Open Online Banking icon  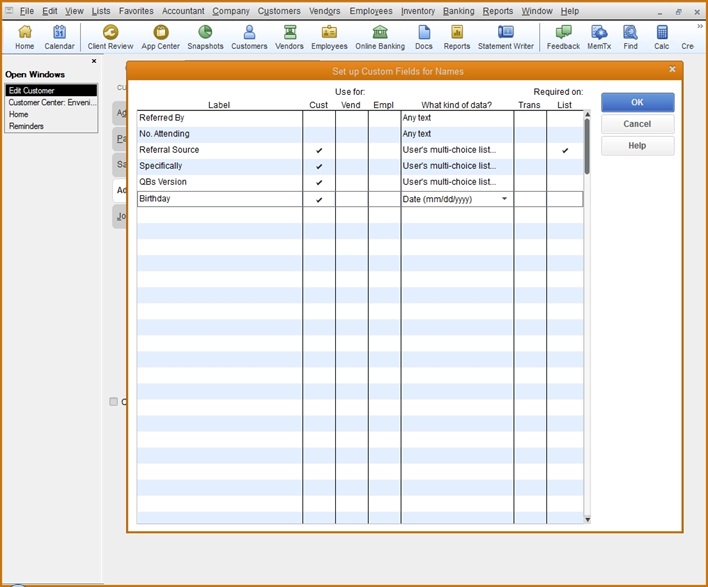point(380,37)
